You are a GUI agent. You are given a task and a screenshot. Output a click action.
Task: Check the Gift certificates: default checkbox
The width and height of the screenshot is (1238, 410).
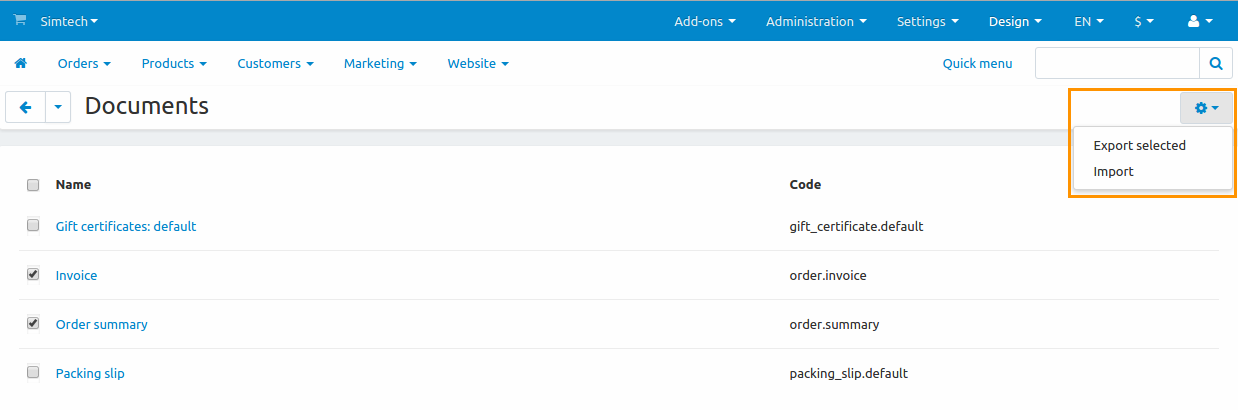[x=33, y=225]
